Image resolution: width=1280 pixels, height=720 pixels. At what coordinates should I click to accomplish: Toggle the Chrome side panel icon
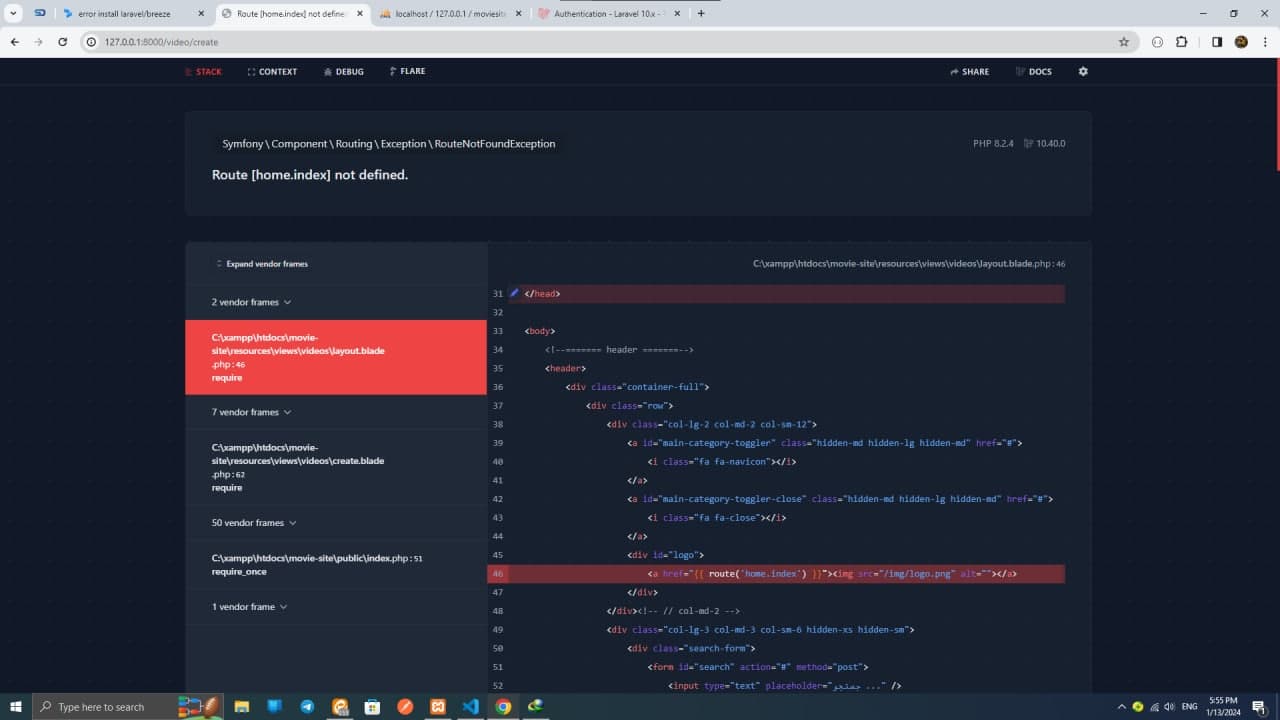tap(1217, 42)
